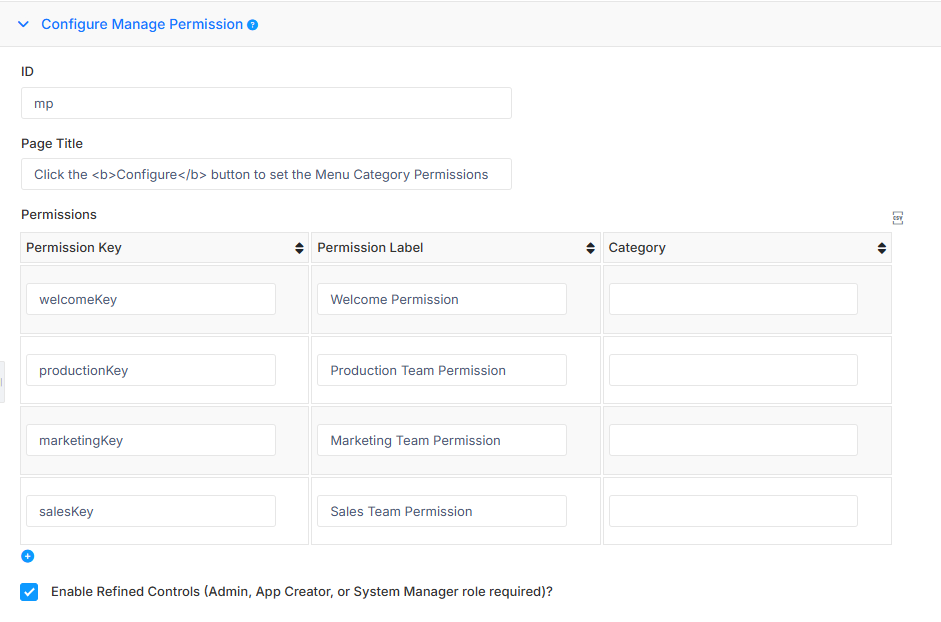
Task: Add a new permission row with plus icon
Action: [28, 556]
